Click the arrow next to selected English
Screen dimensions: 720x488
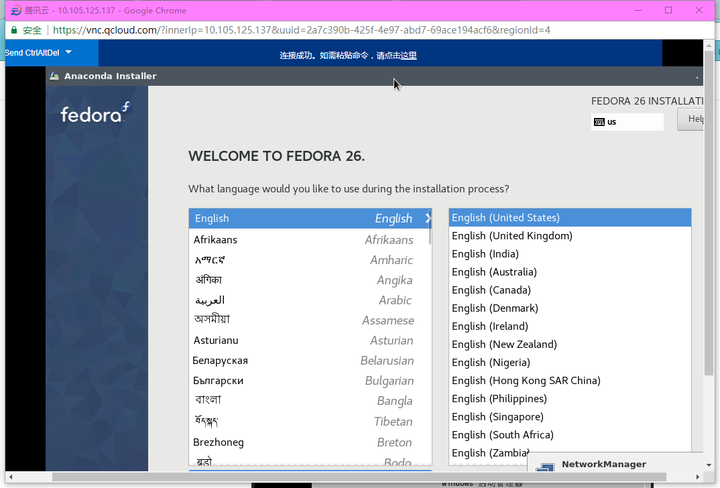click(428, 218)
